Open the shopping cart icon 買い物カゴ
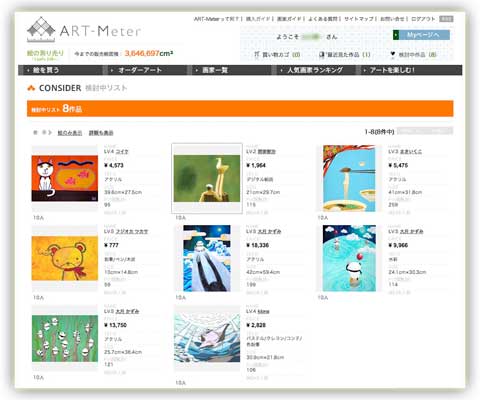Viewport: 480px width, 400px height. (x=257, y=54)
